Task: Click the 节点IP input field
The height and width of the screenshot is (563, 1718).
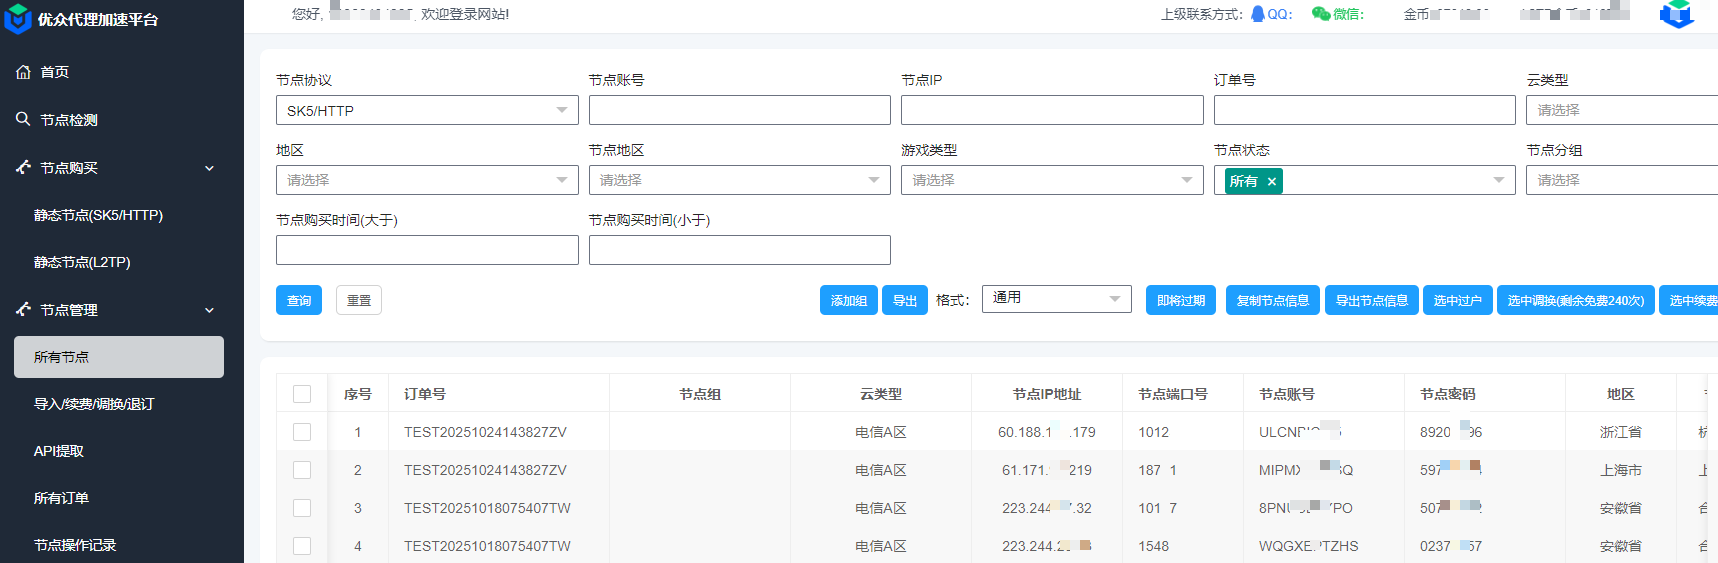Action: pyautogui.click(x=1052, y=110)
